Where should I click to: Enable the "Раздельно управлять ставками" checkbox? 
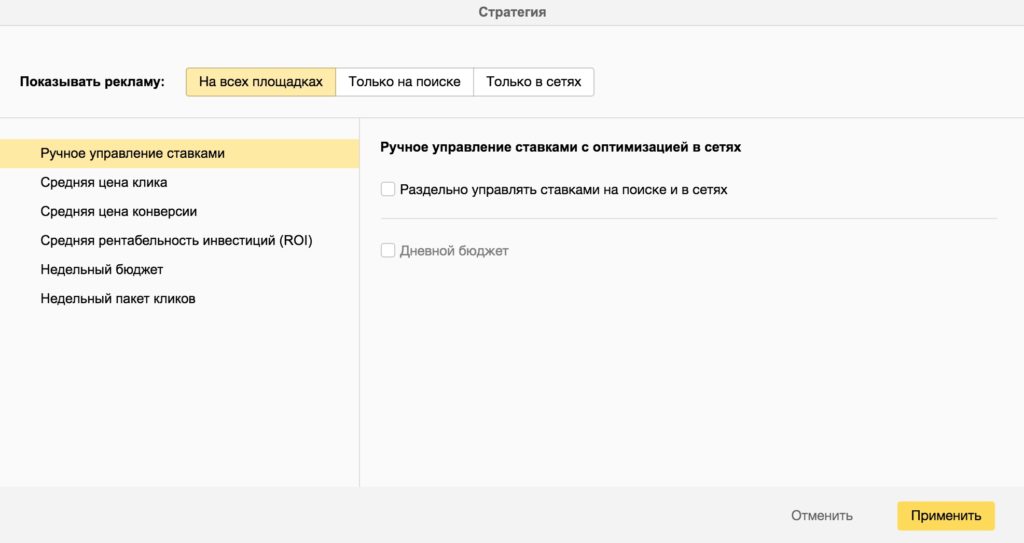388,189
